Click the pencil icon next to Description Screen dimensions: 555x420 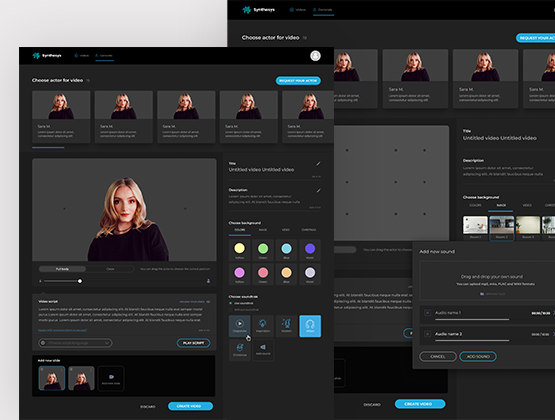(x=318, y=190)
